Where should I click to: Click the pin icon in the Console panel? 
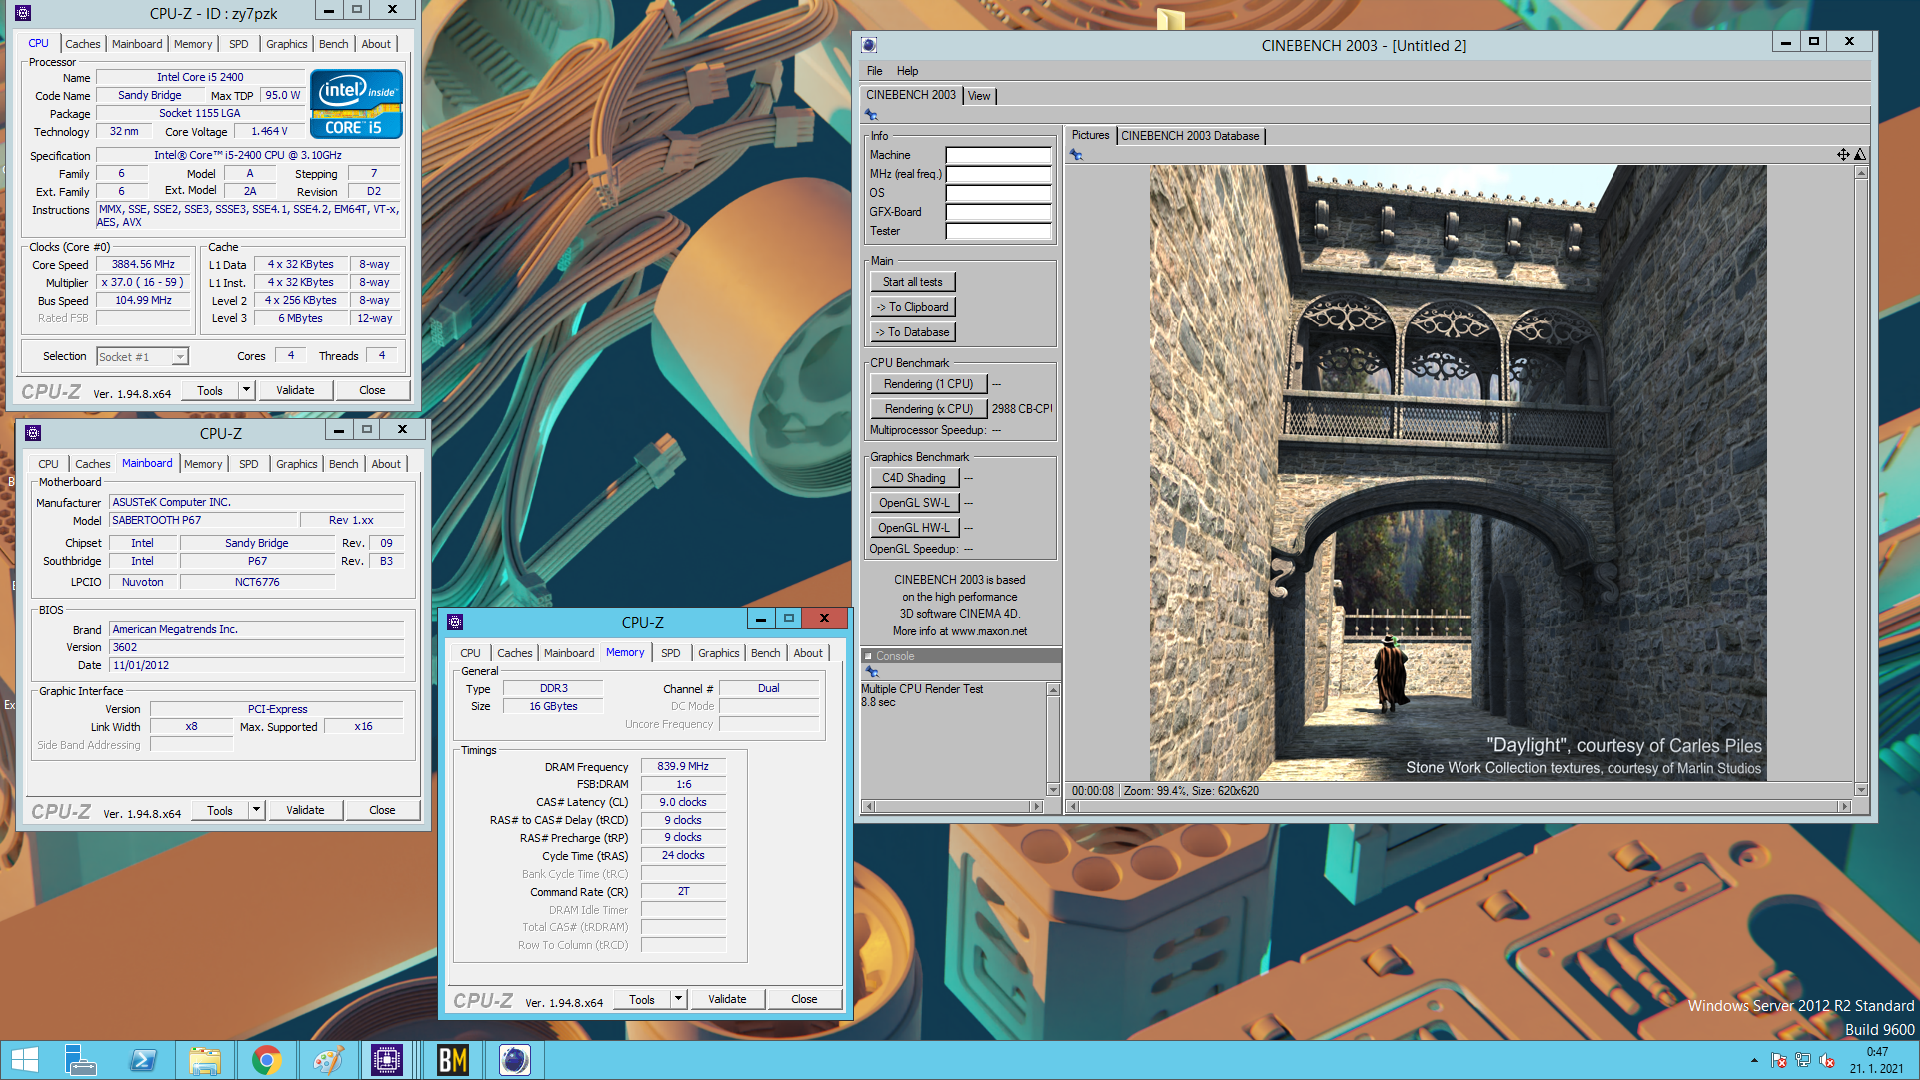click(871, 672)
